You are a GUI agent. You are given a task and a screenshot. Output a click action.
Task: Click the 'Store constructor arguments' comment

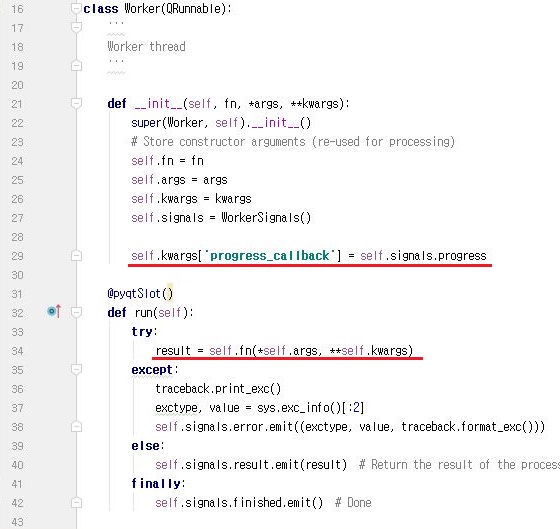click(x=293, y=142)
